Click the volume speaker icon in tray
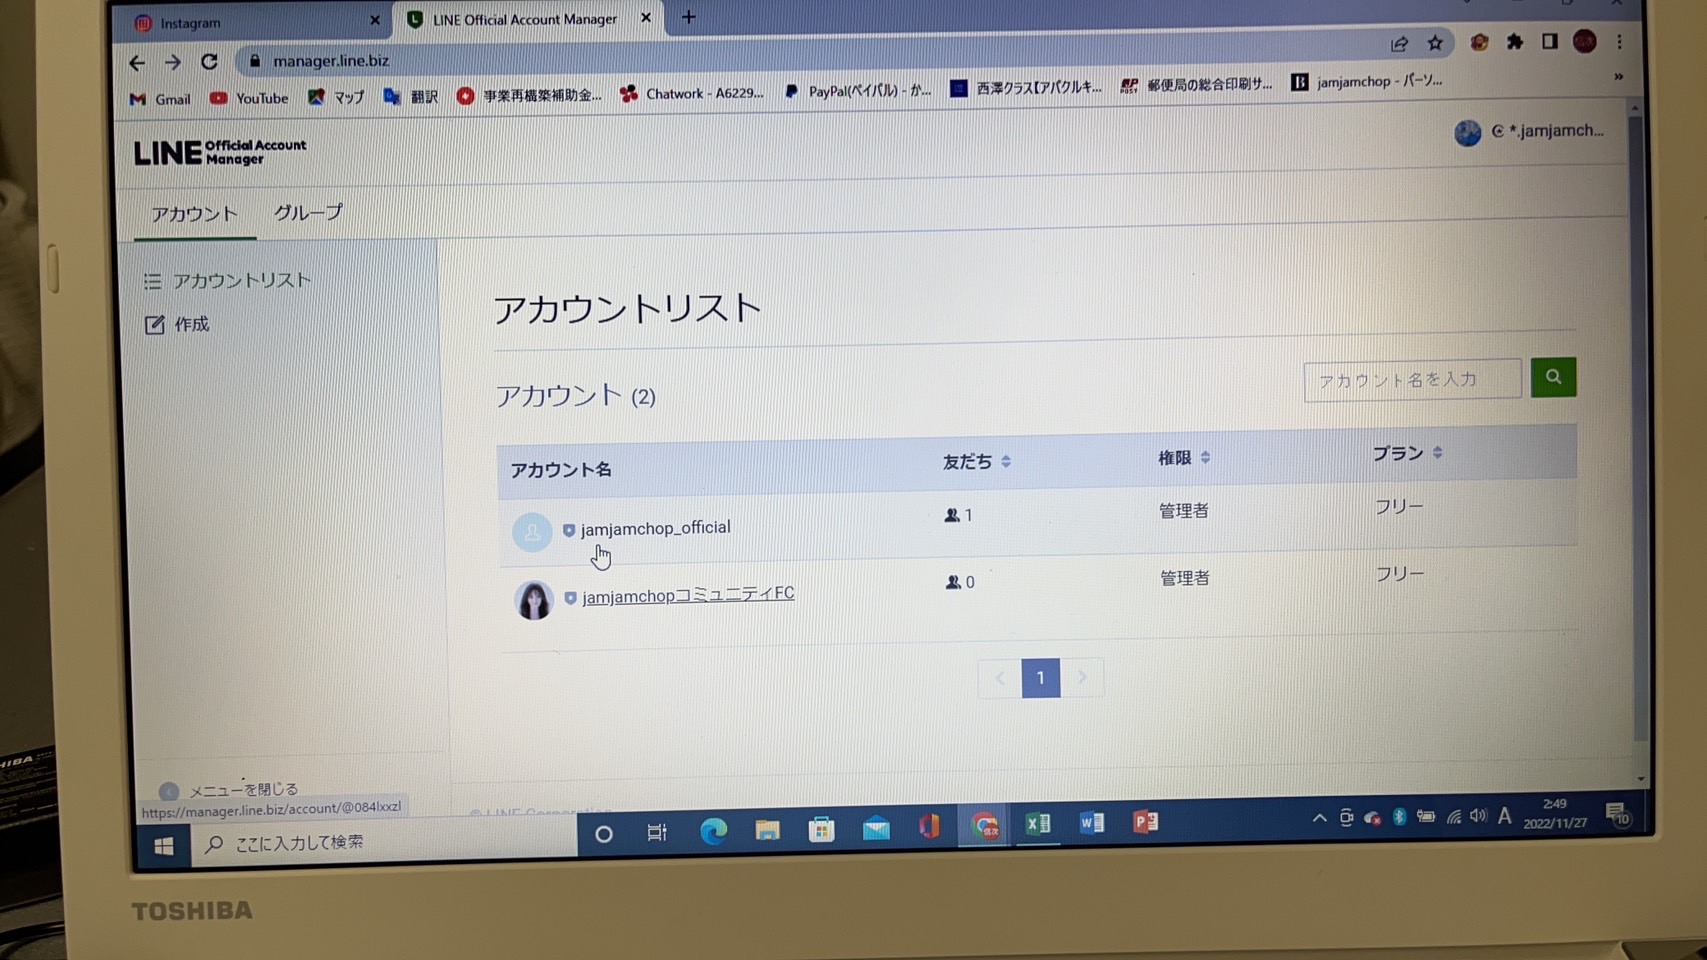 1479,816
